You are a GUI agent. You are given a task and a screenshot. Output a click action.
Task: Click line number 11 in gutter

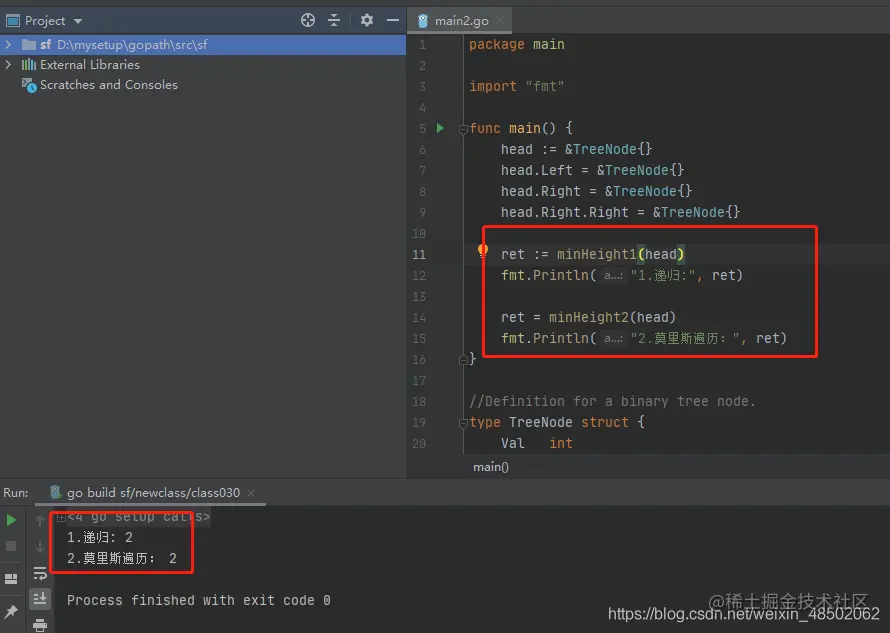point(419,254)
